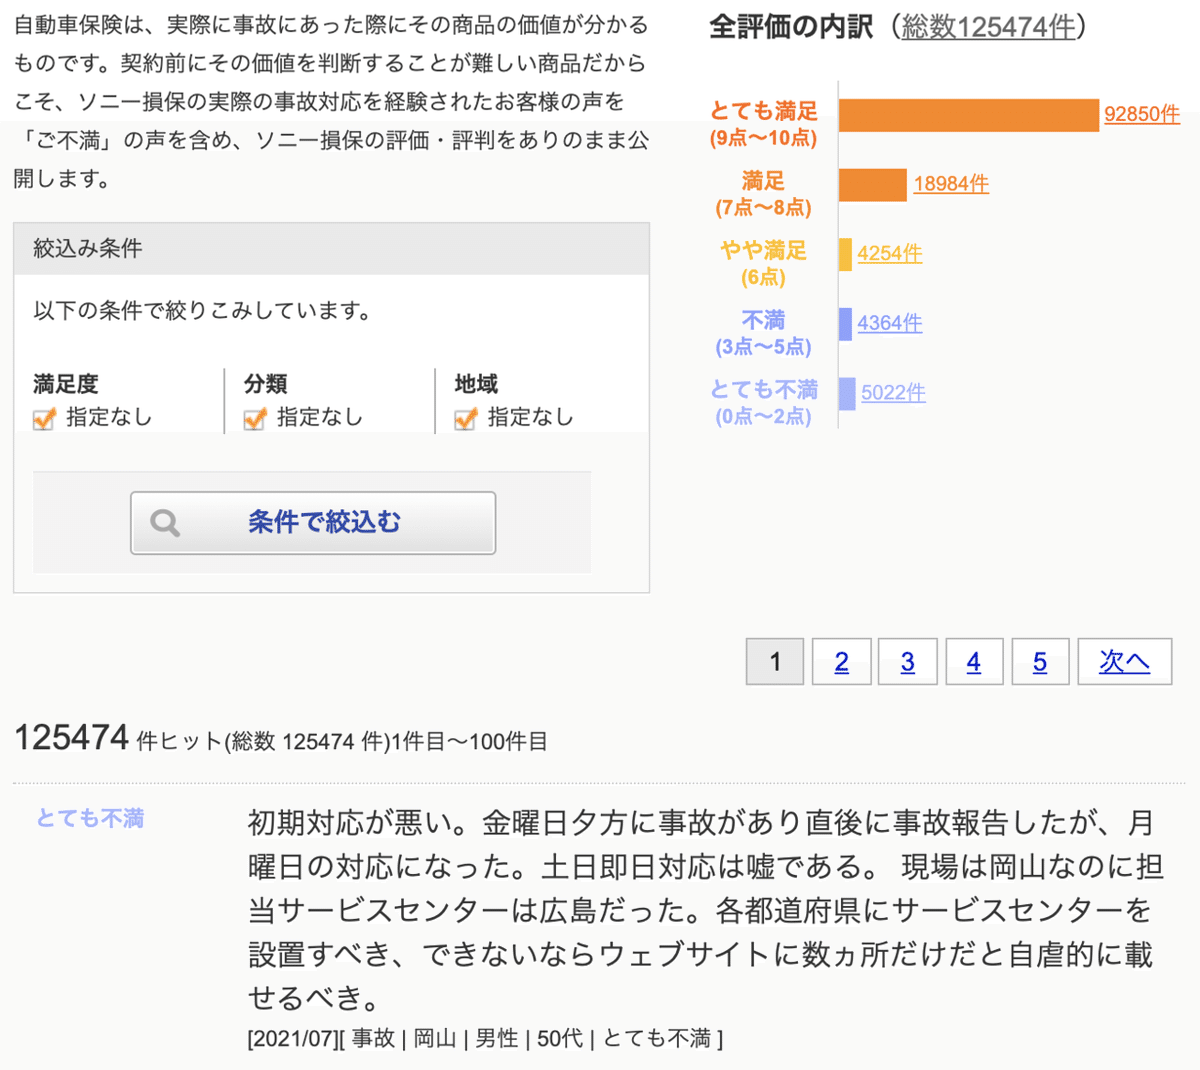1200x1070 pixels.
Task: Open the 92850件 very satisfied link
Action: [x=1142, y=114]
